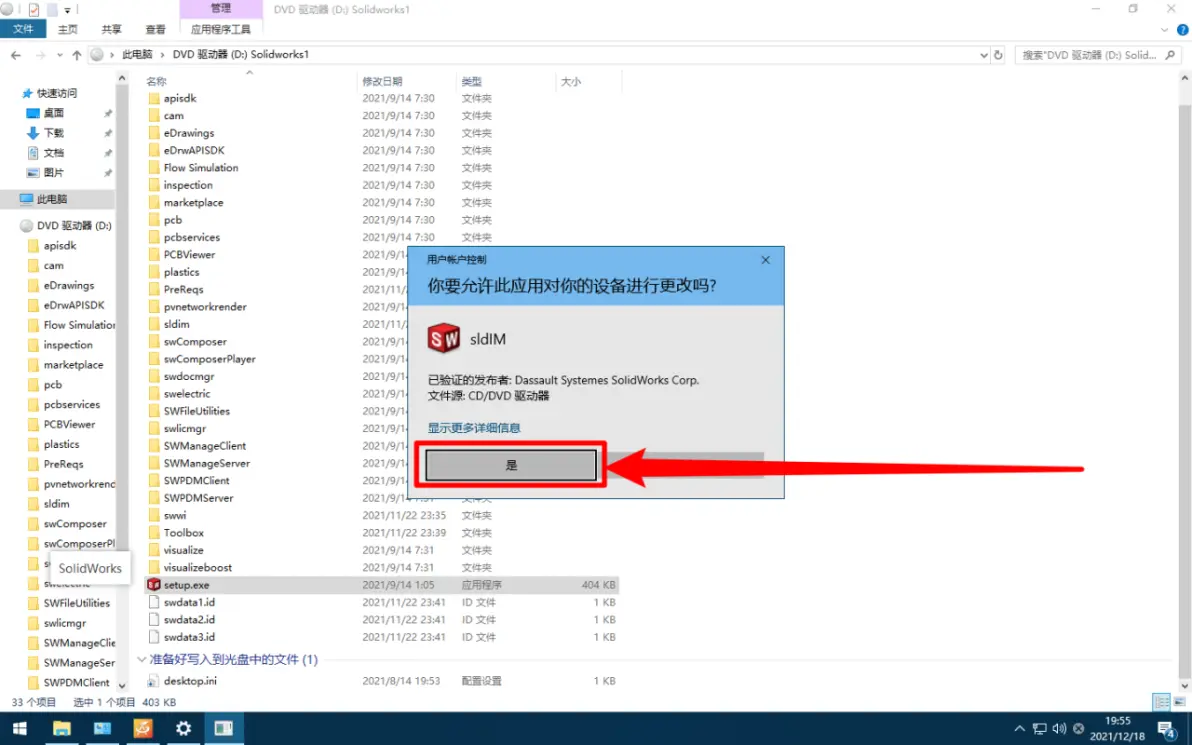Go back with the back arrow
The image size is (1192, 745).
pyautogui.click(x=16, y=55)
